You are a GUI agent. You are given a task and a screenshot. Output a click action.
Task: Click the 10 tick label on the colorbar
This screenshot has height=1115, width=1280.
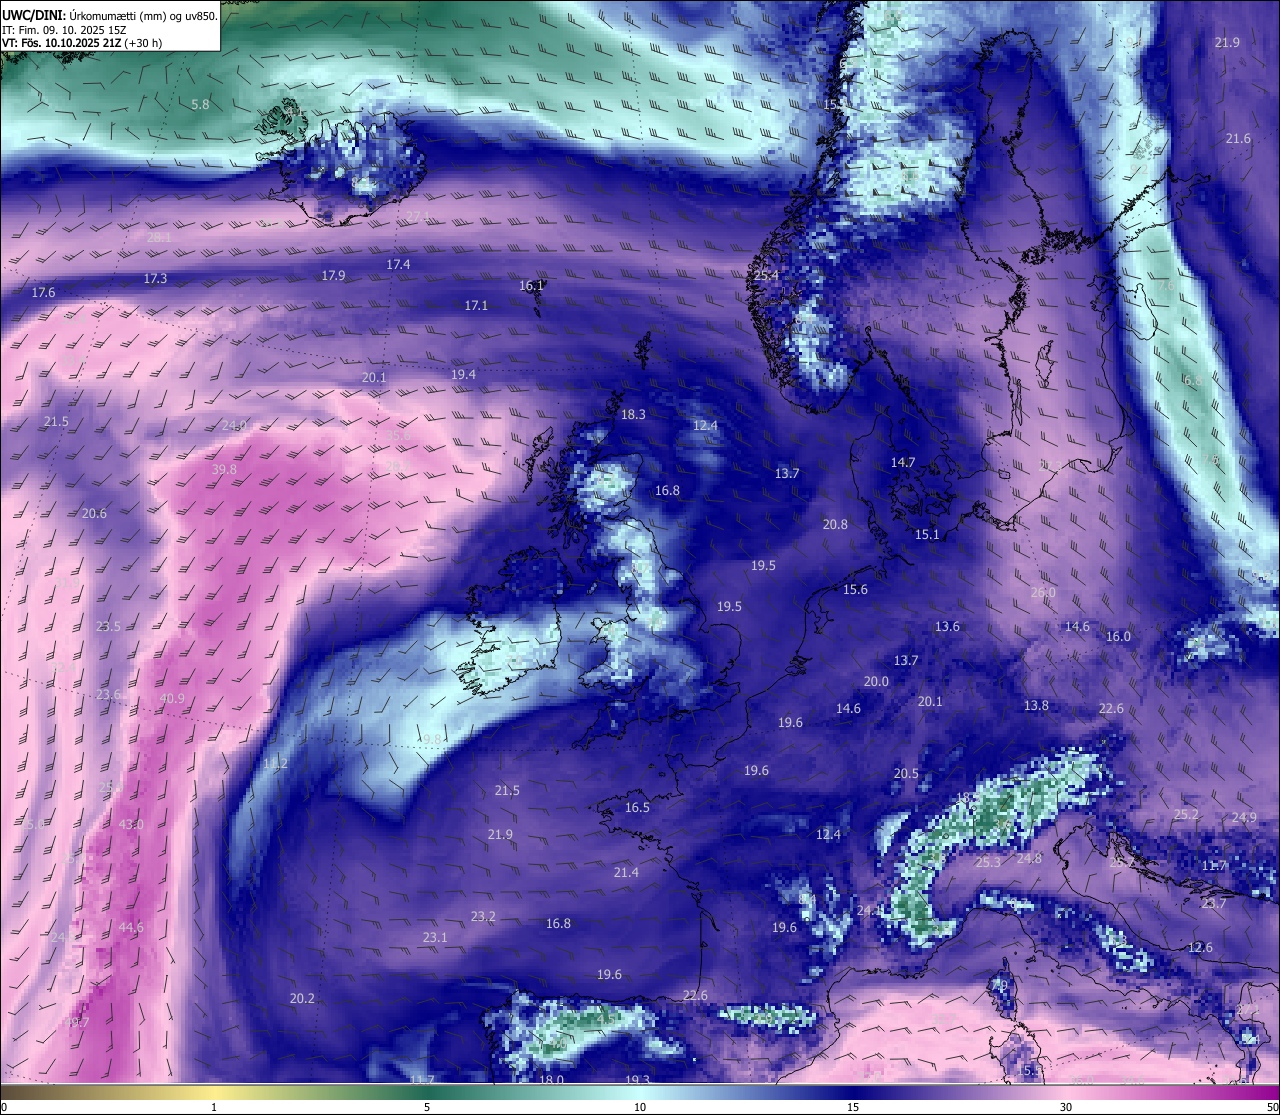(x=640, y=1107)
